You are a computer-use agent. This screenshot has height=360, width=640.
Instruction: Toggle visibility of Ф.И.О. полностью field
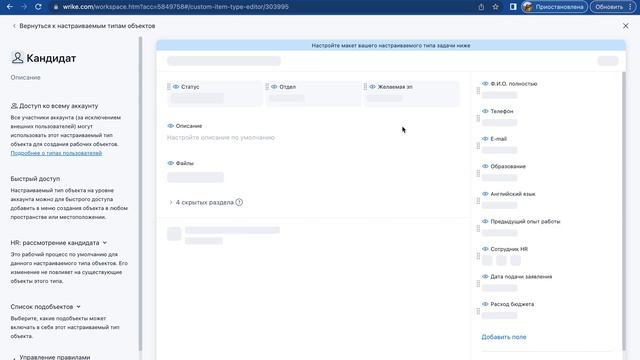click(x=485, y=83)
